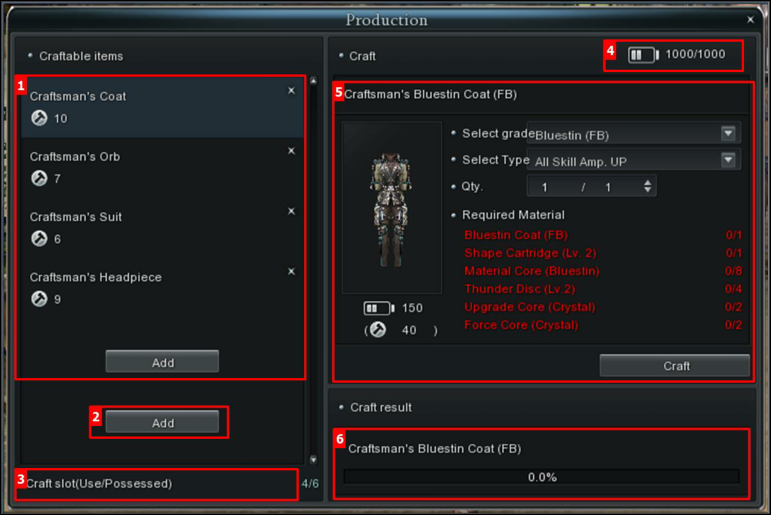Click the upper Add button in list

(162, 362)
